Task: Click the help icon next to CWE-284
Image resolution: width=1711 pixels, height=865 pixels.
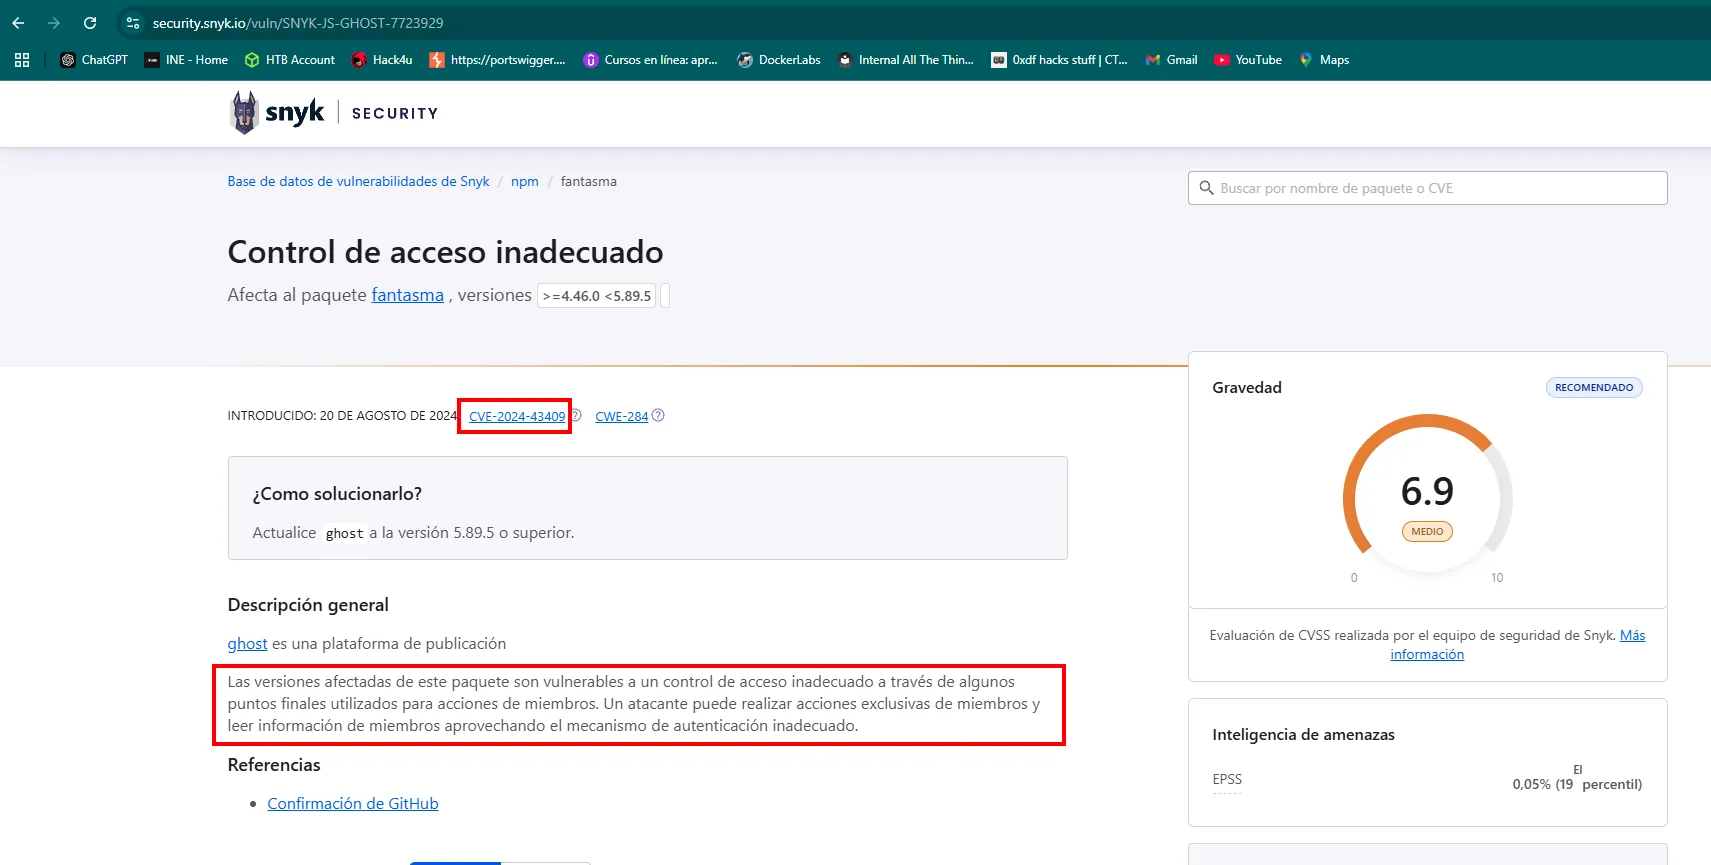Action: tap(658, 415)
